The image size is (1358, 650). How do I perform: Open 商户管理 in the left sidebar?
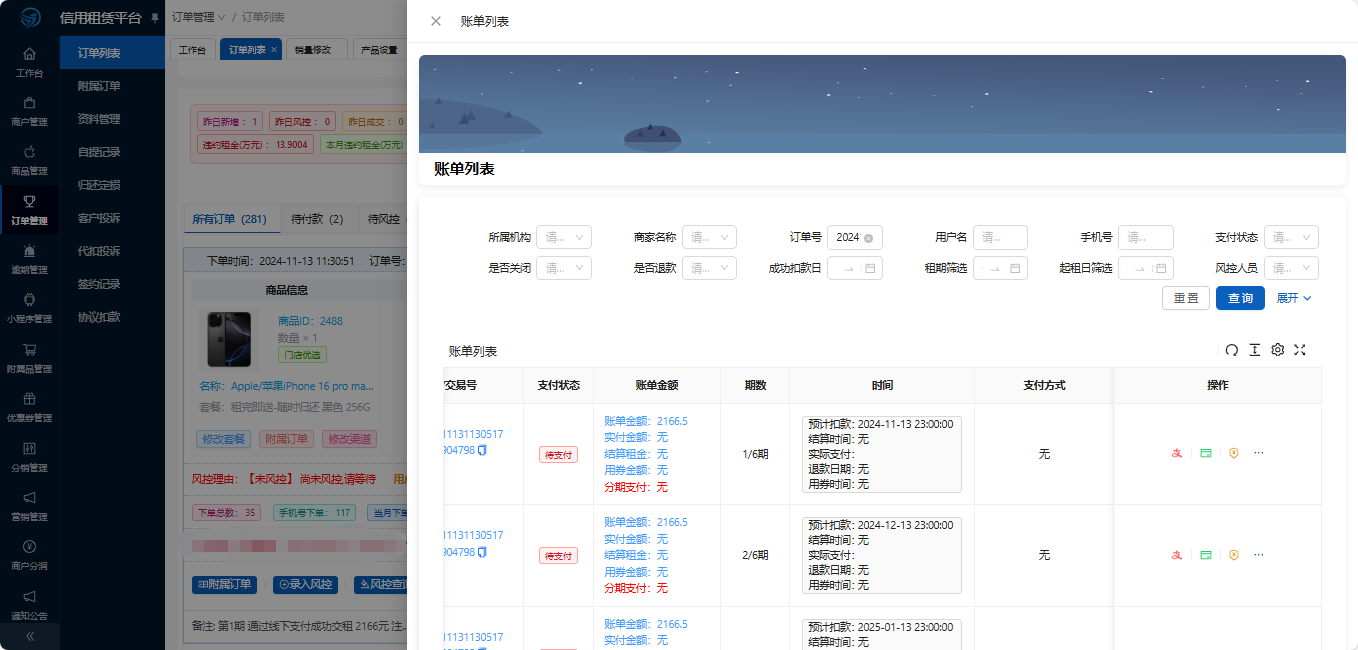29,111
